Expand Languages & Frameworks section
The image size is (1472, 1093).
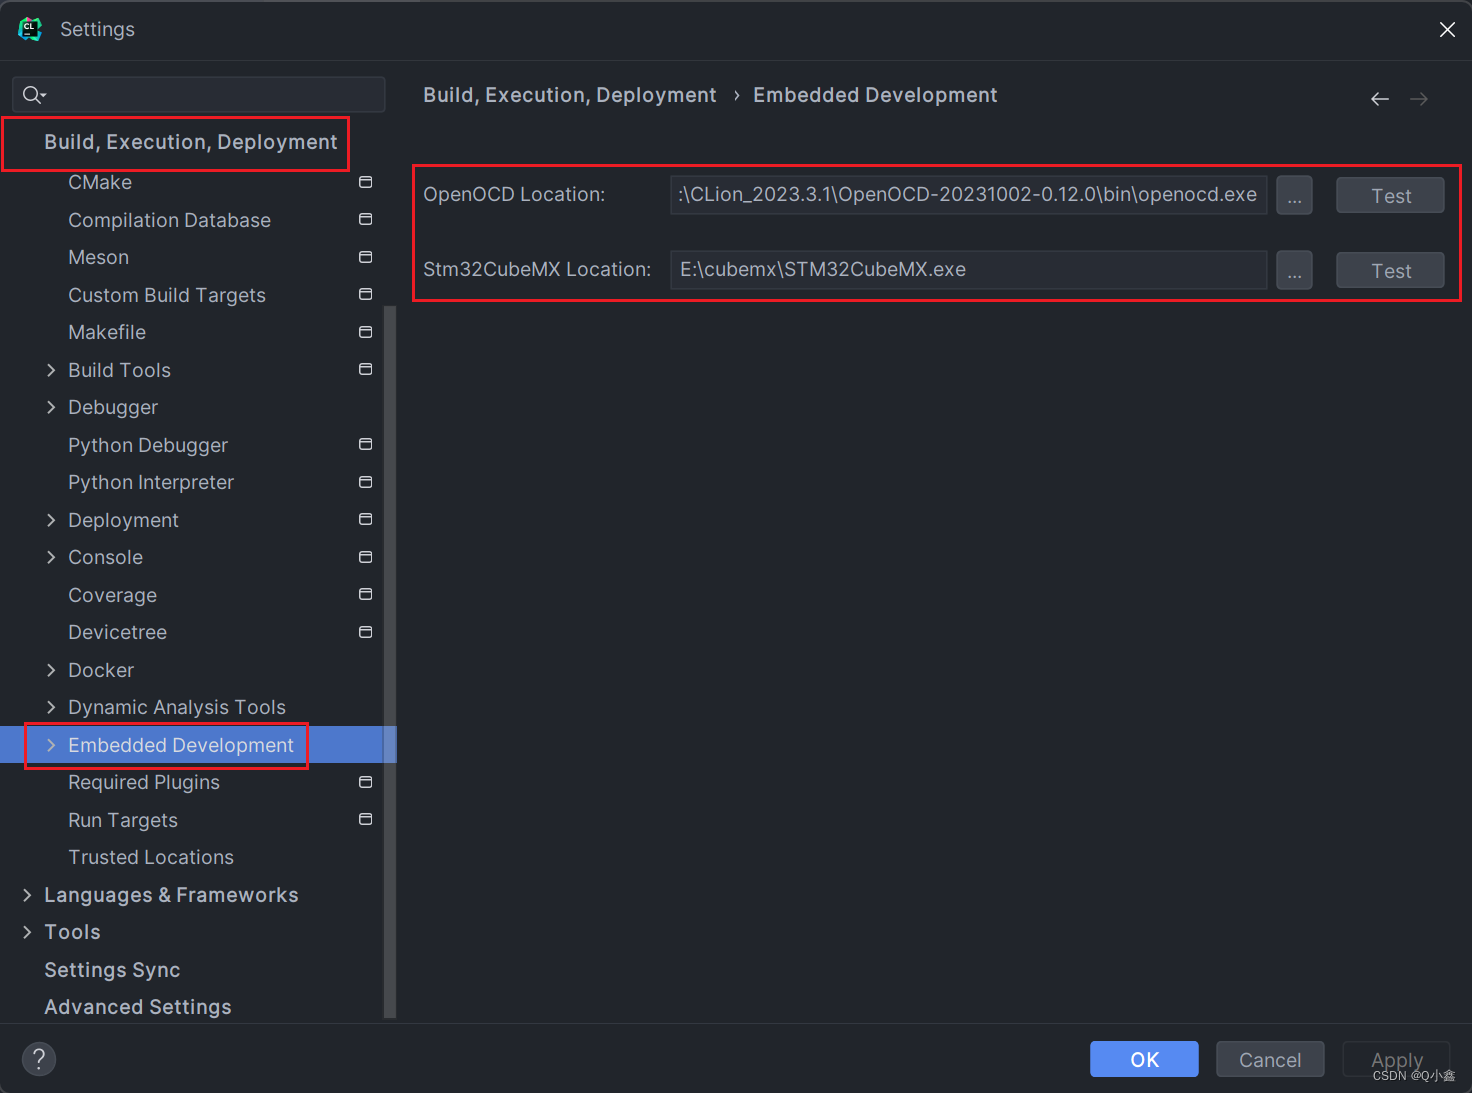[27, 895]
